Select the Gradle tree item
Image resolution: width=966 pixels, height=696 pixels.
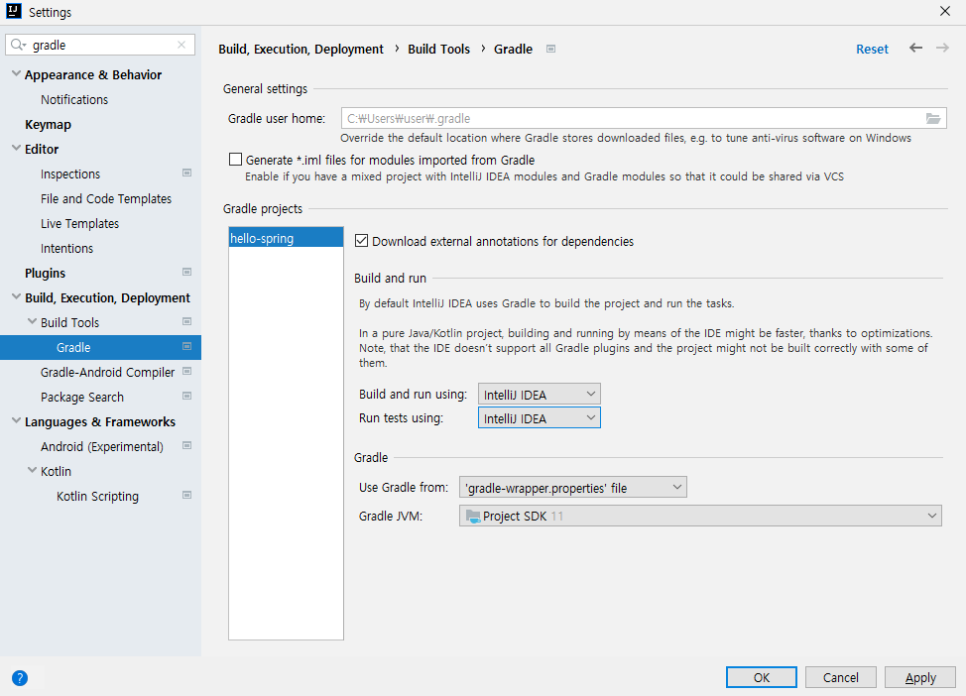click(x=100, y=347)
